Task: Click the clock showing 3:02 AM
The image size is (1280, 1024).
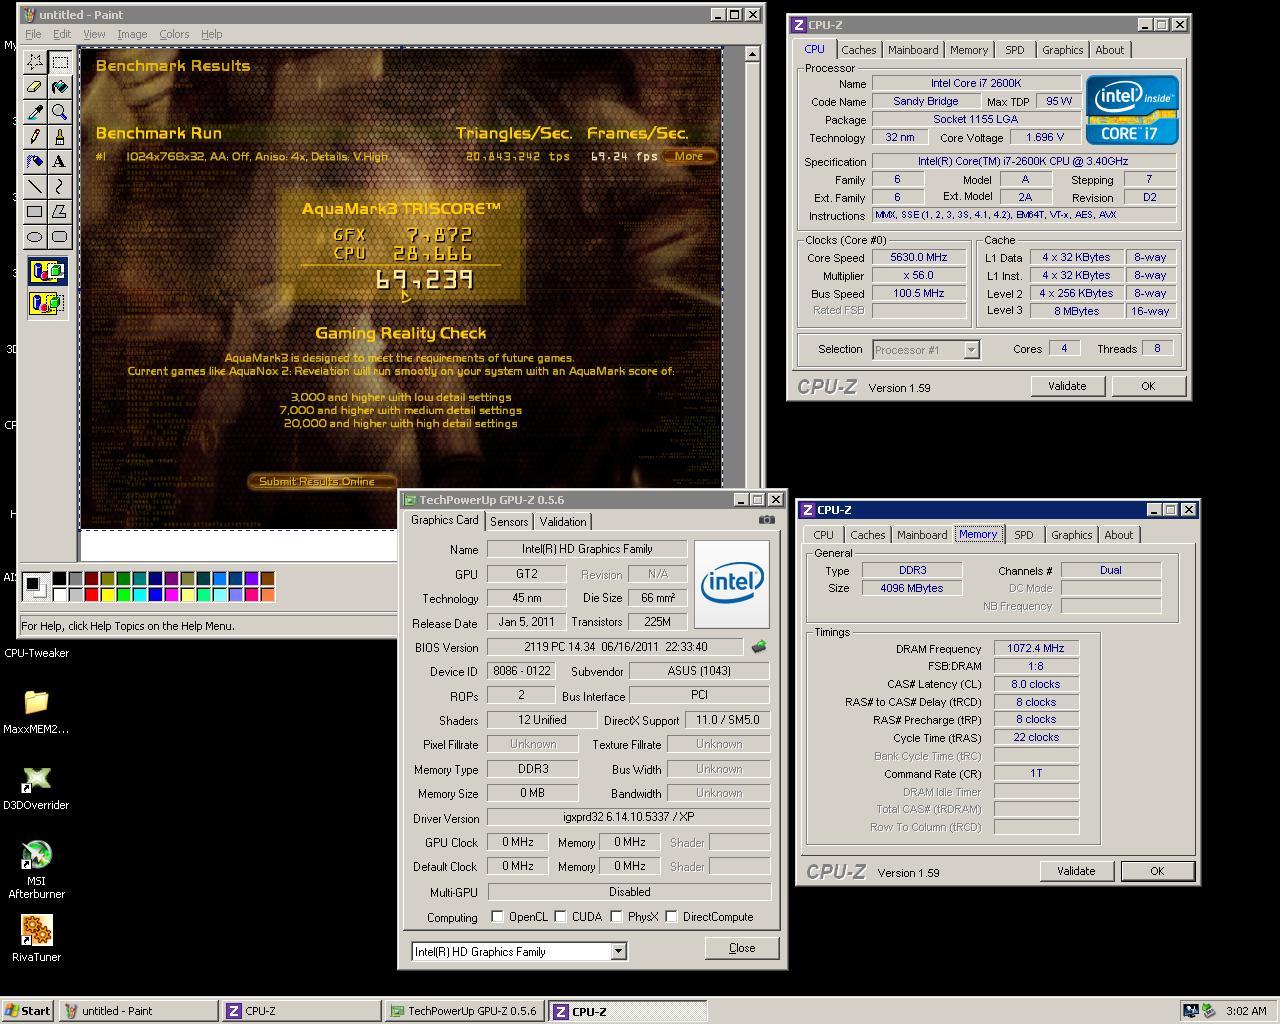Action: pos(1246,1011)
